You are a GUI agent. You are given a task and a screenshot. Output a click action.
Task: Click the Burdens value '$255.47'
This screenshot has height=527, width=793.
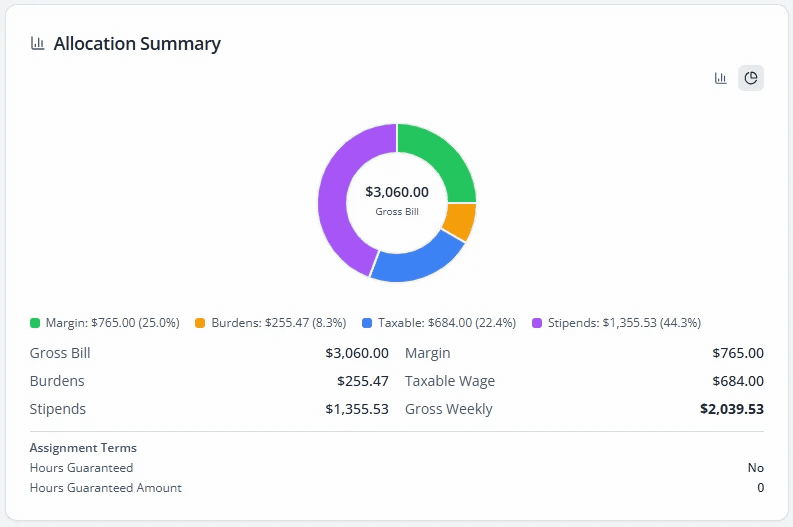point(363,381)
